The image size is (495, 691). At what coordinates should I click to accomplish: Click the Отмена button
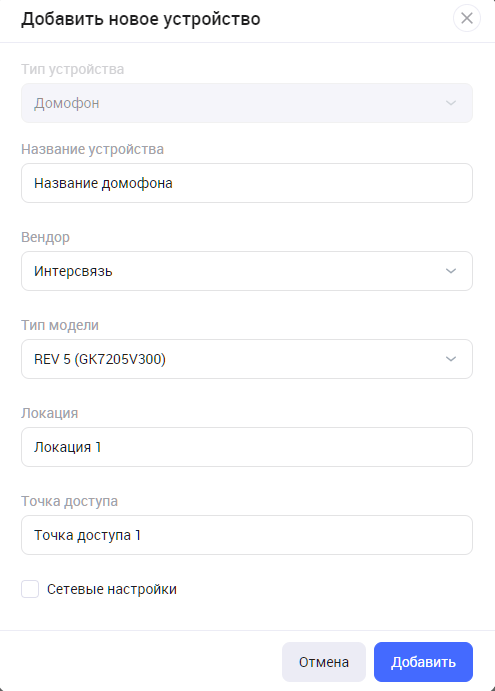click(324, 662)
